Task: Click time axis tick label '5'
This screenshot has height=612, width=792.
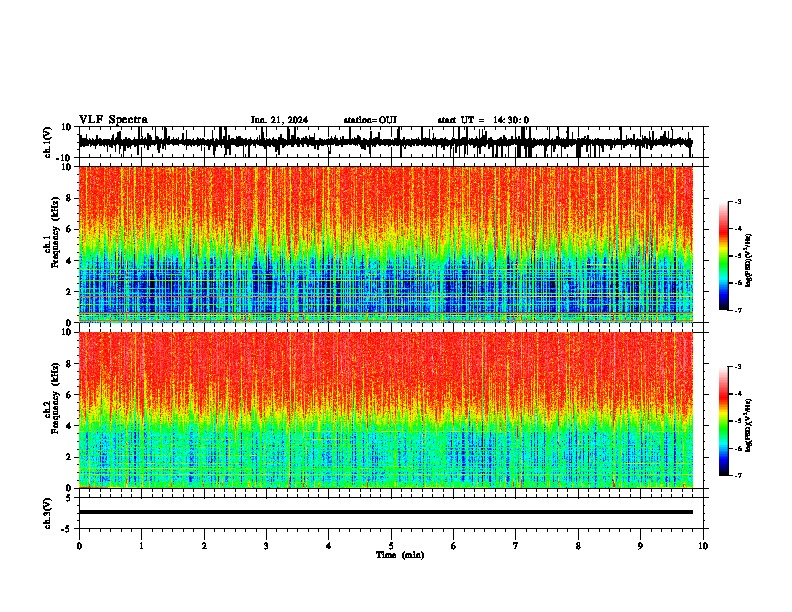Action: [x=391, y=546]
